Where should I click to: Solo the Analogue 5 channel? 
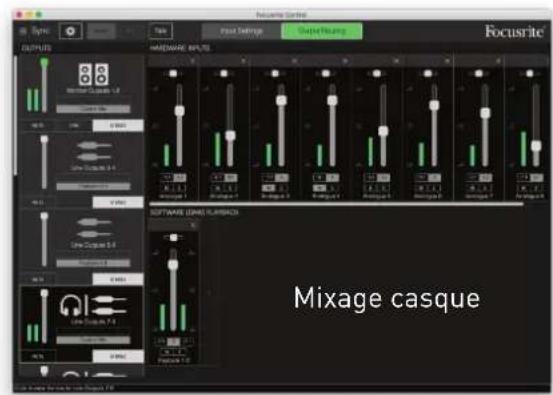point(384,188)
